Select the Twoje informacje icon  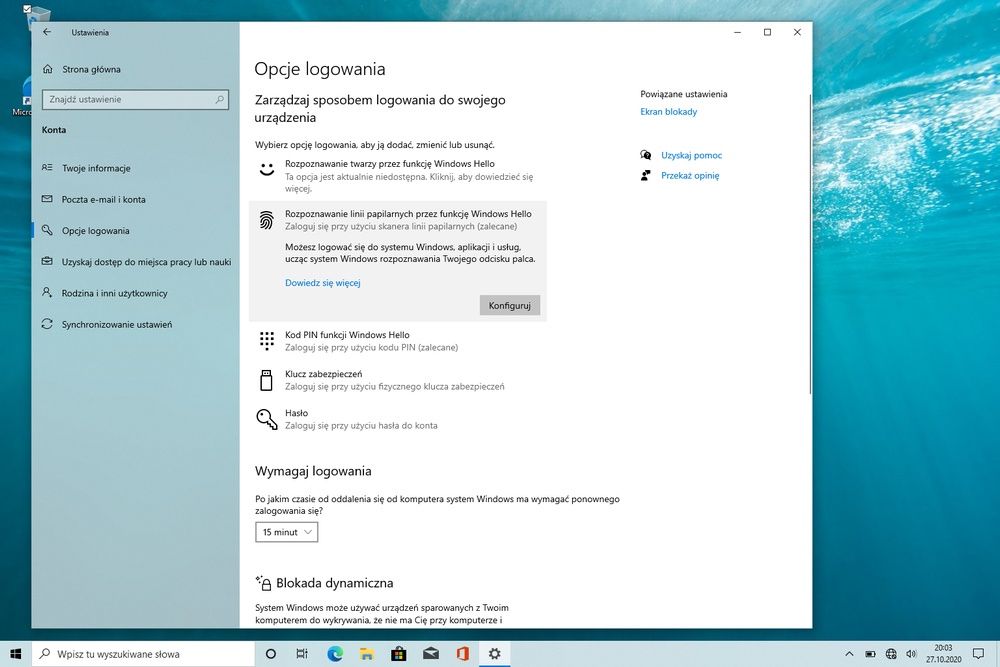point(47,168)
